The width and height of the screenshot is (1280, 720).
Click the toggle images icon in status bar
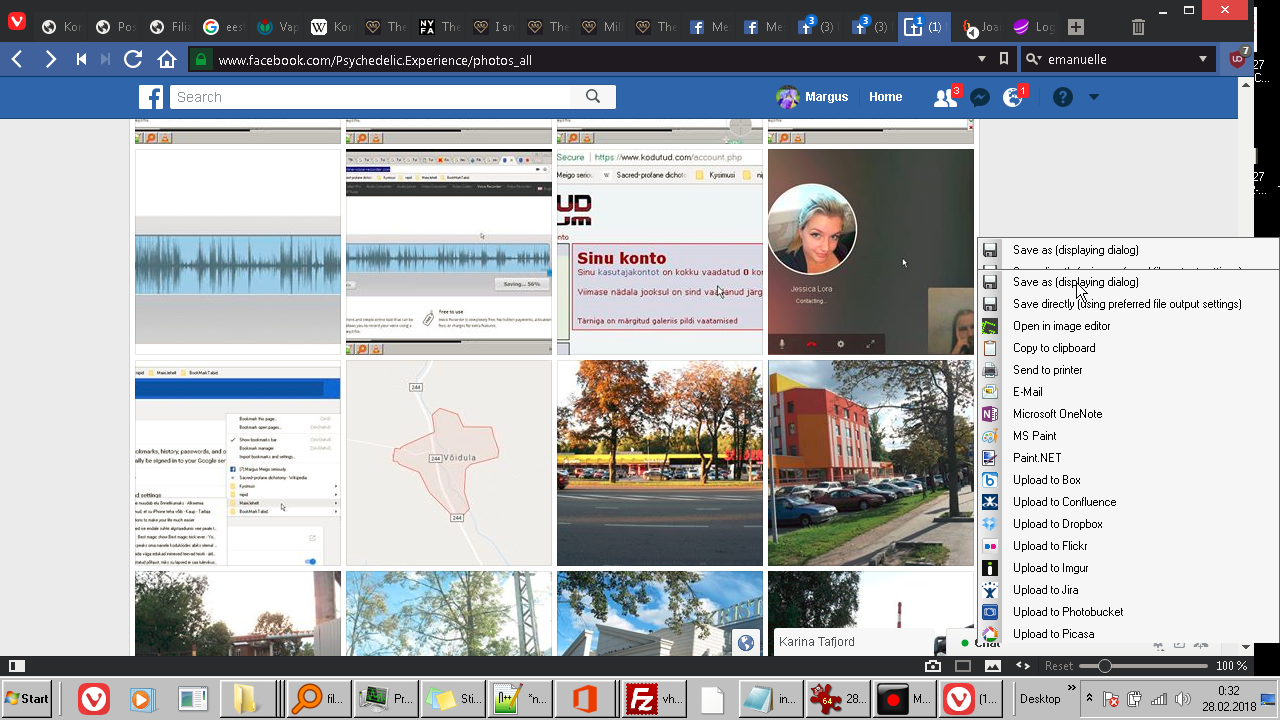click(x=993, y=666)
